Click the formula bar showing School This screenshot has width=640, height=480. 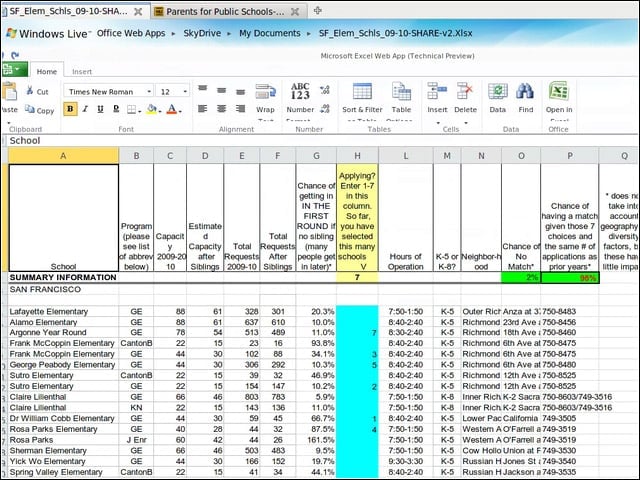[x=322, y=140]
